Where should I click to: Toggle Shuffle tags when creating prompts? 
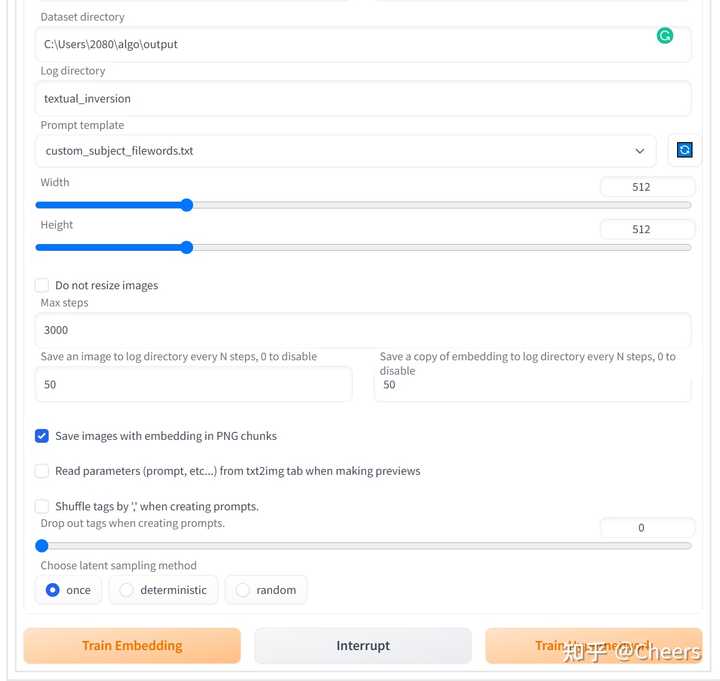click(x=42, y=506)
